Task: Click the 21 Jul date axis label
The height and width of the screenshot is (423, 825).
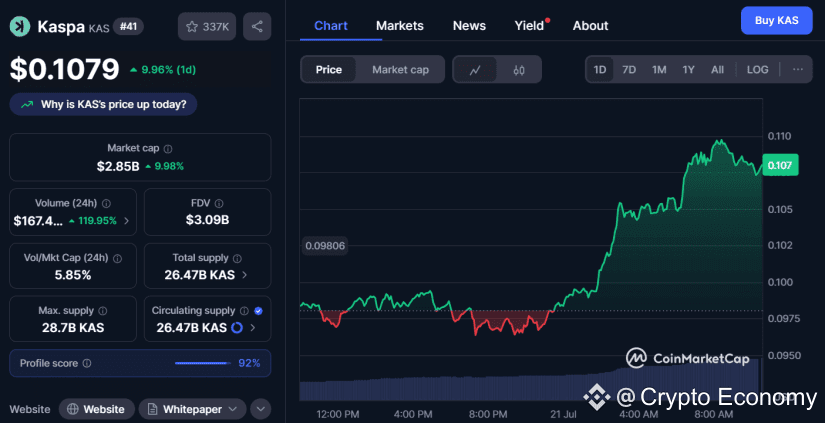Action: [563, 414]
